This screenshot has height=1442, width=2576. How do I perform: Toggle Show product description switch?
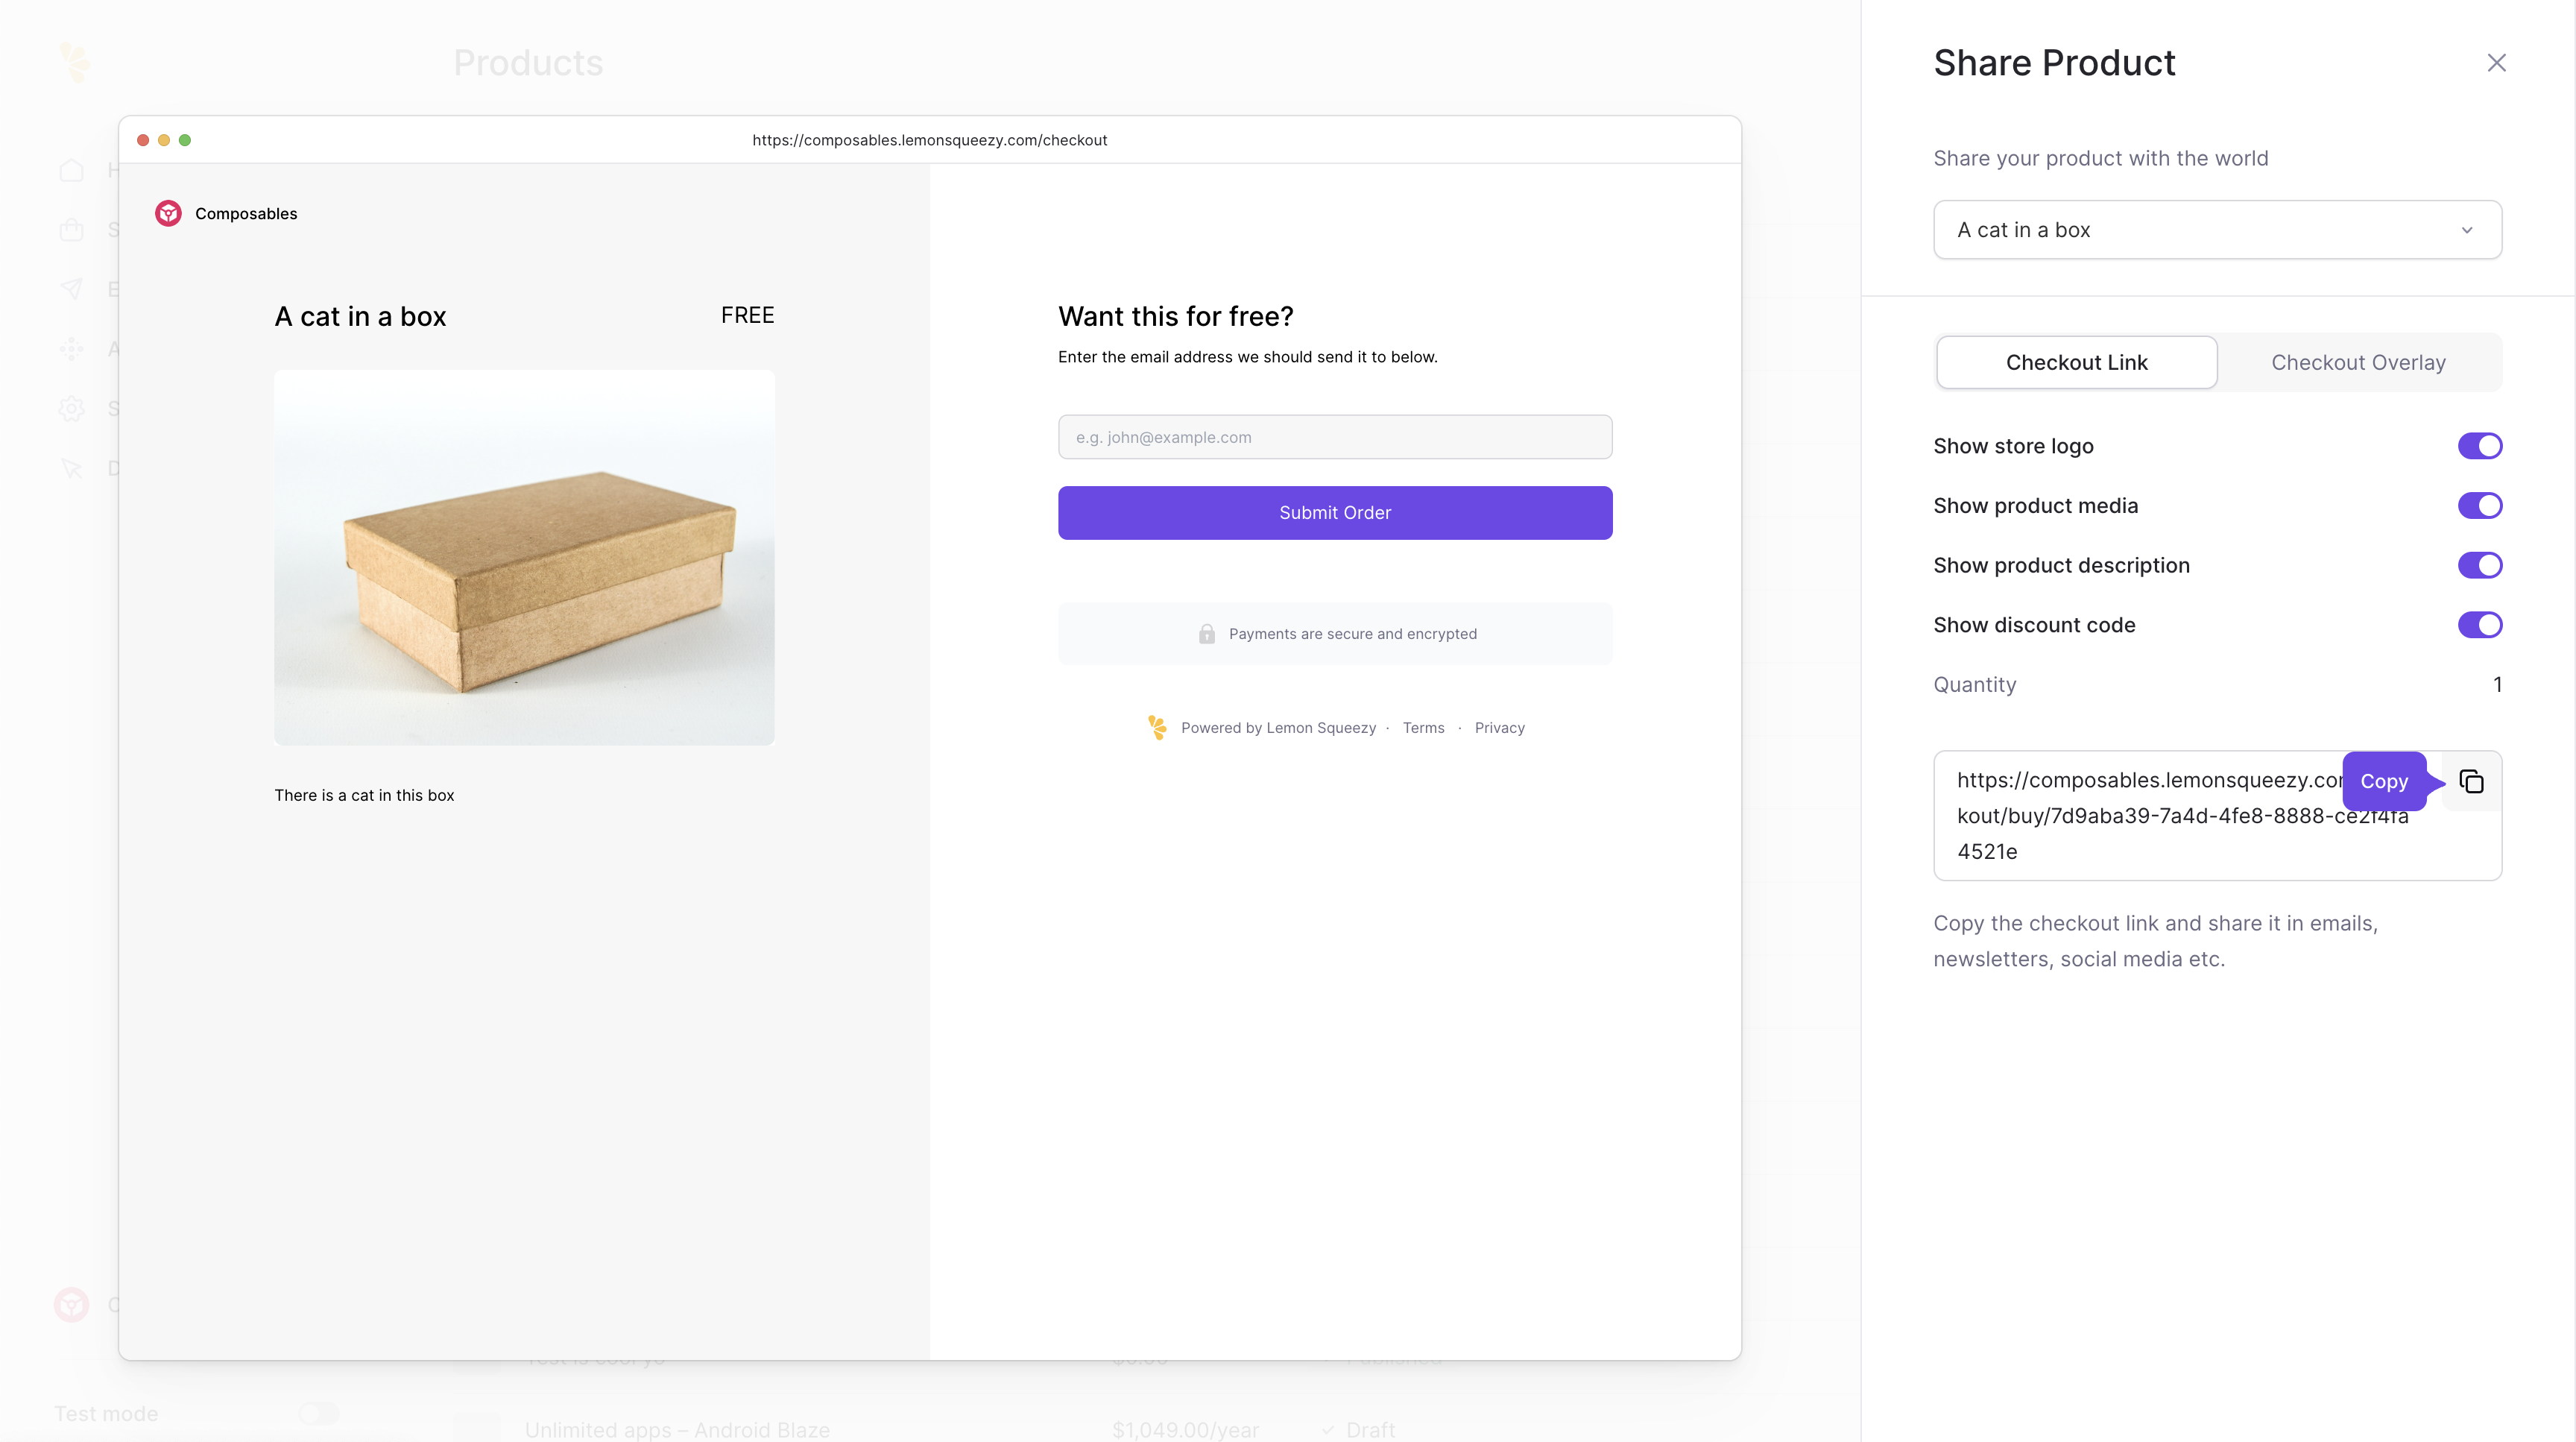2480,565
